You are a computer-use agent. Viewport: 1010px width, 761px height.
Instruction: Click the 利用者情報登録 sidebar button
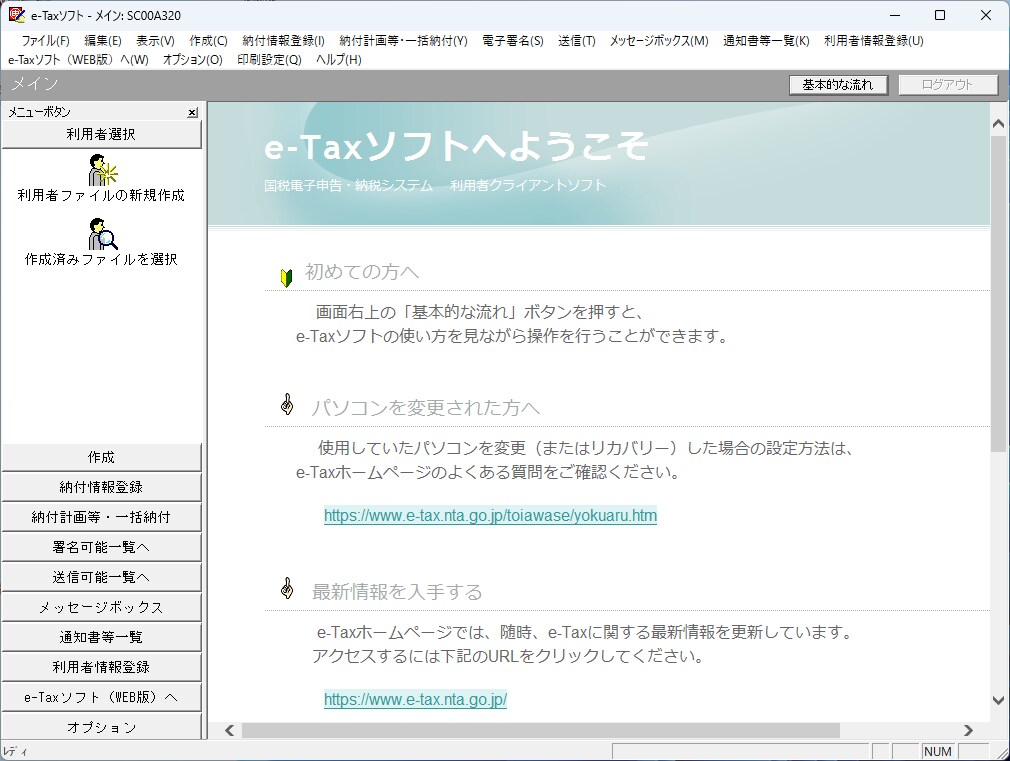101,667
